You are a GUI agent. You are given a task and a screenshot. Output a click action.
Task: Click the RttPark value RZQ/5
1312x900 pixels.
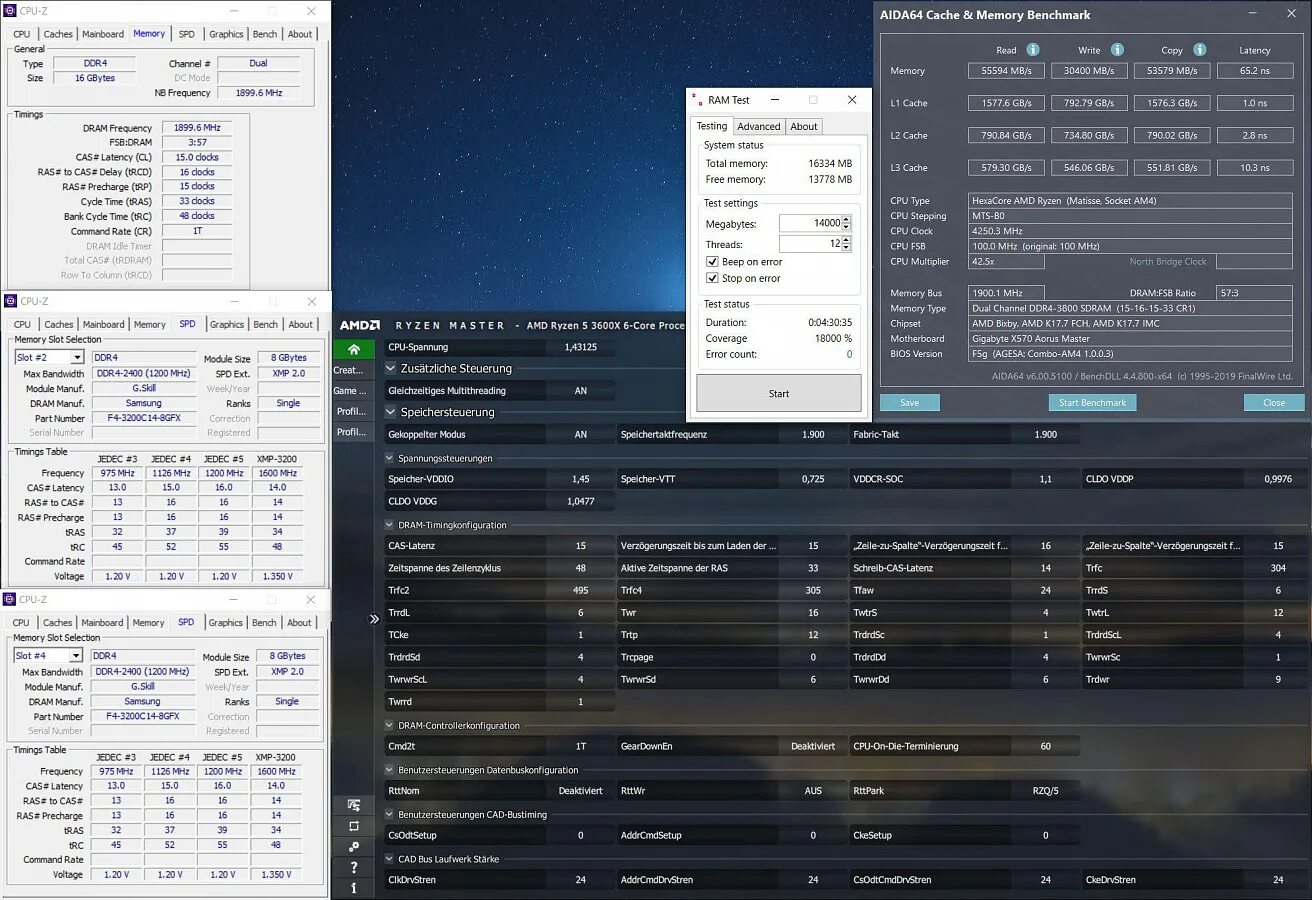click(1046, 791)
